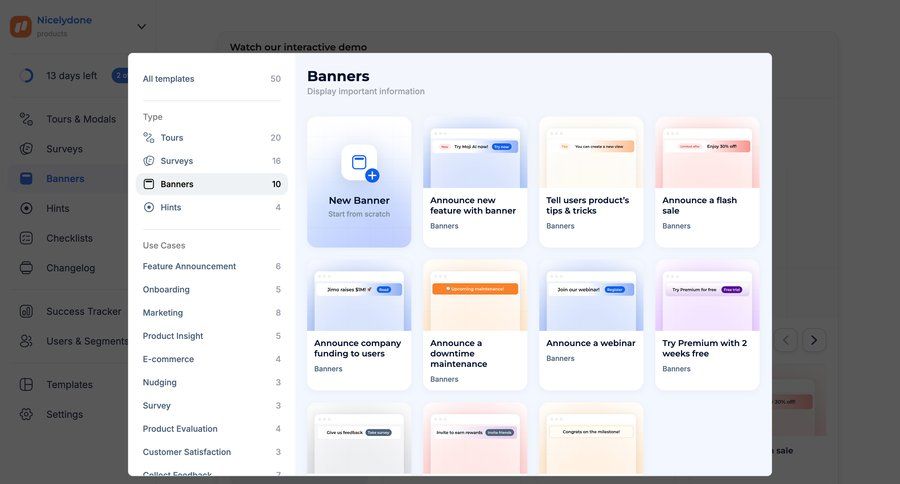The image size is (900, 484).
Task: Open the Success Tracker sidebar icon
Action: pyautogui.click(x=26, y=311)
